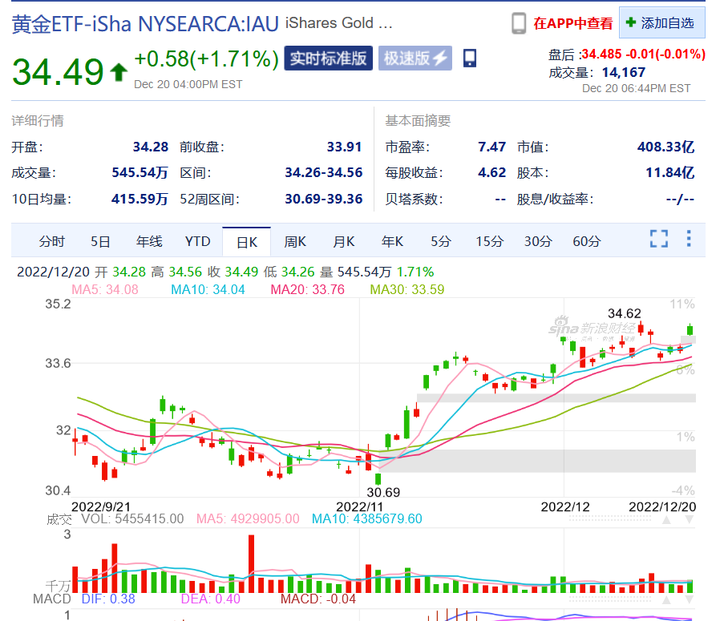Select the YTD chart tab
Screen dimensions: 720x621
198,241
